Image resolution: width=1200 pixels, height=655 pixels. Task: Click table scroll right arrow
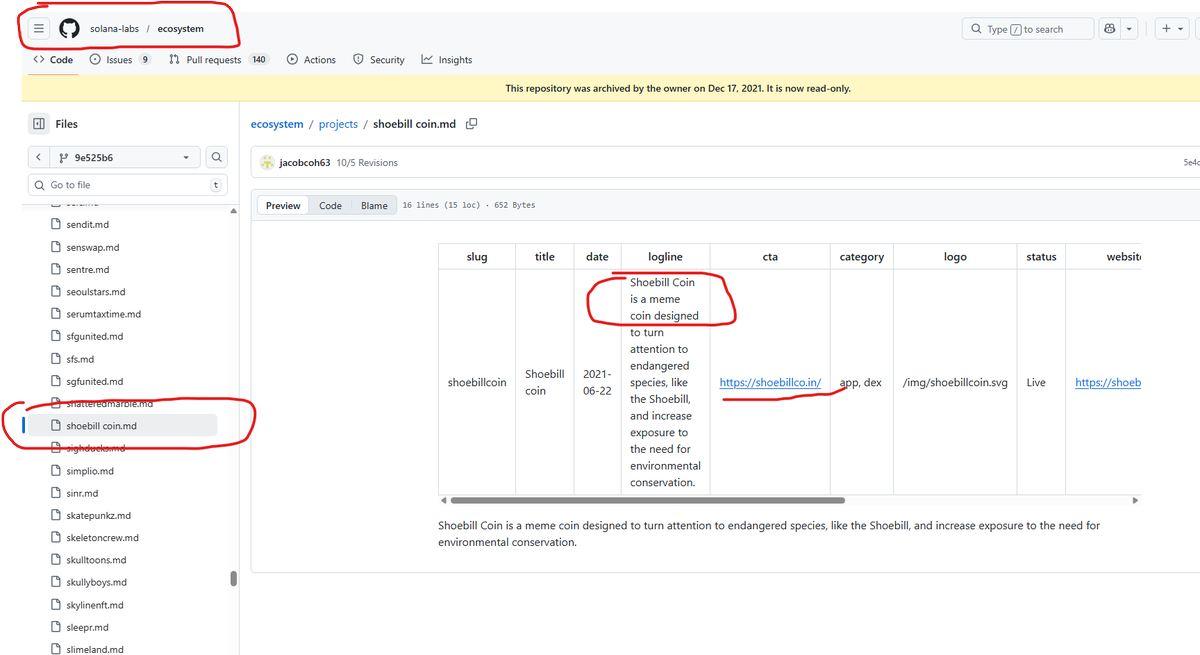(1135, 500)
